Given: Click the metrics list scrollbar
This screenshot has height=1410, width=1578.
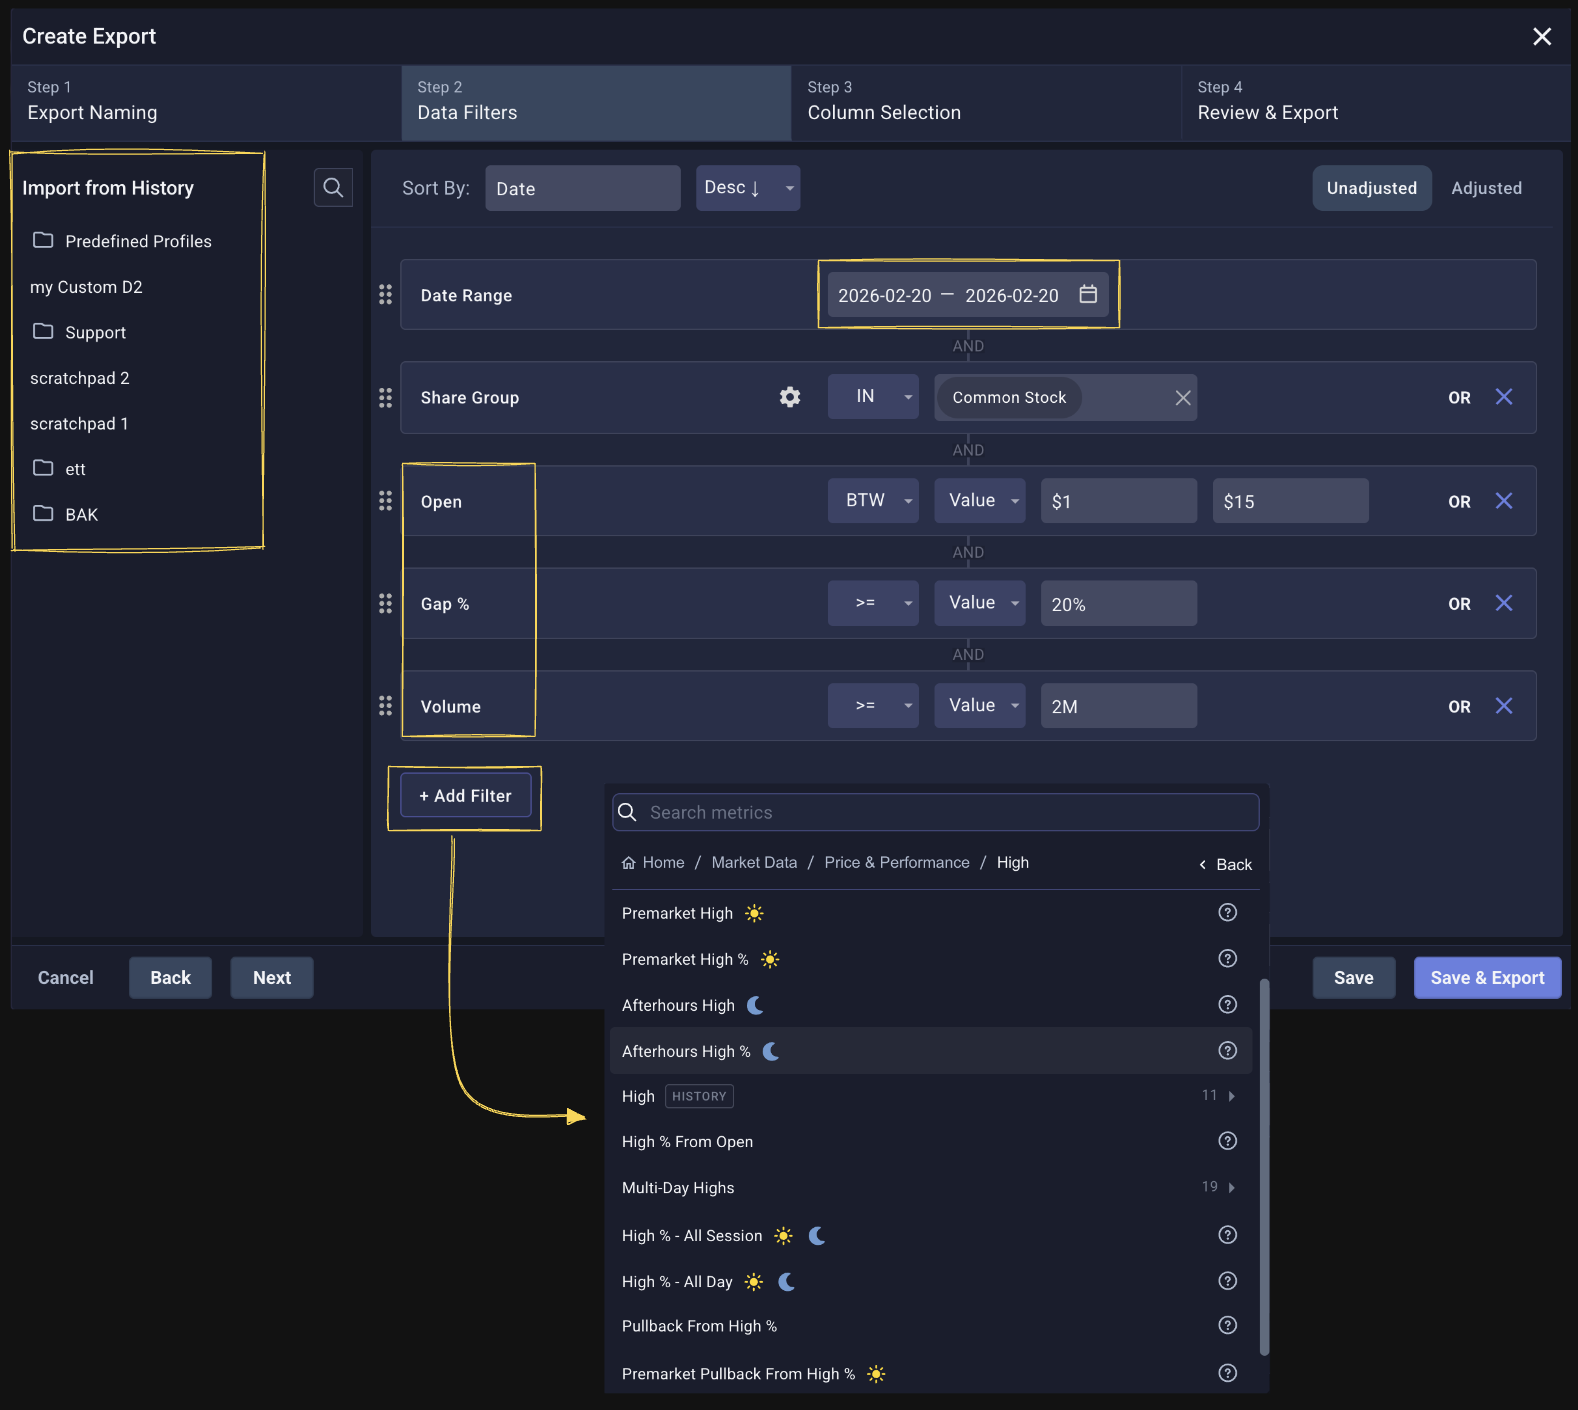Looking at the screenshot, I should point(1264,1166).
